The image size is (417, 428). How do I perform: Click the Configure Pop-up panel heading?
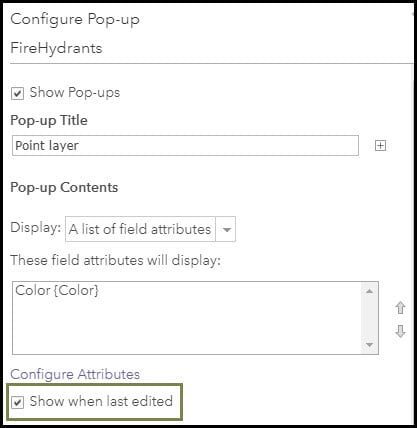coord(75,19)
